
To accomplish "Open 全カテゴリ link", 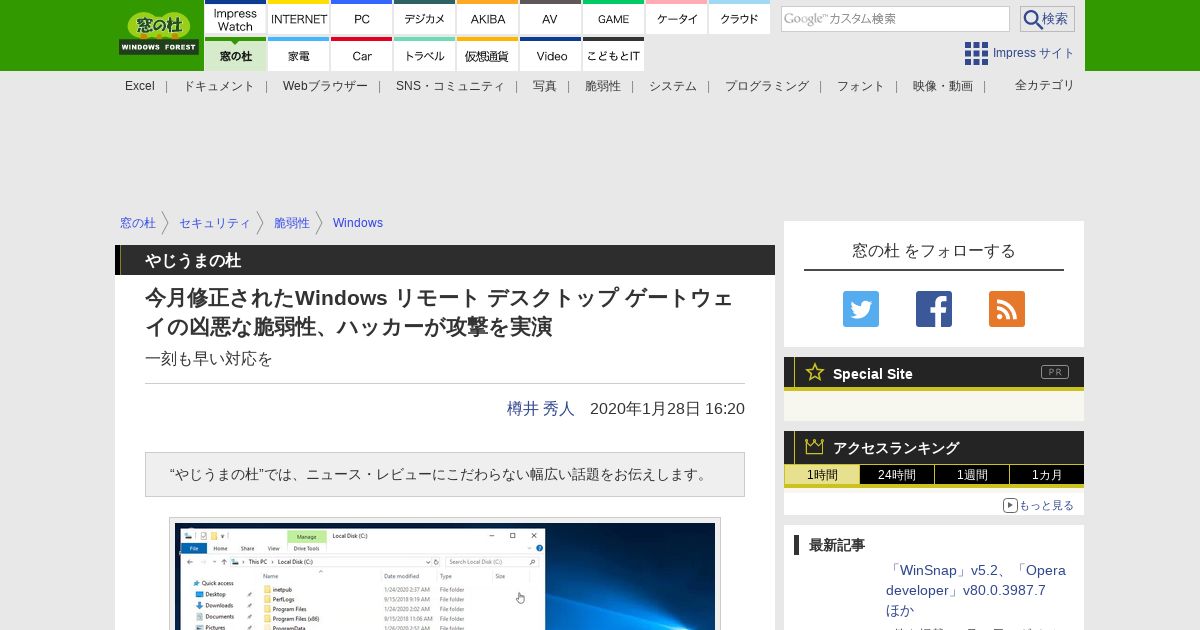I will point(1045,85).
